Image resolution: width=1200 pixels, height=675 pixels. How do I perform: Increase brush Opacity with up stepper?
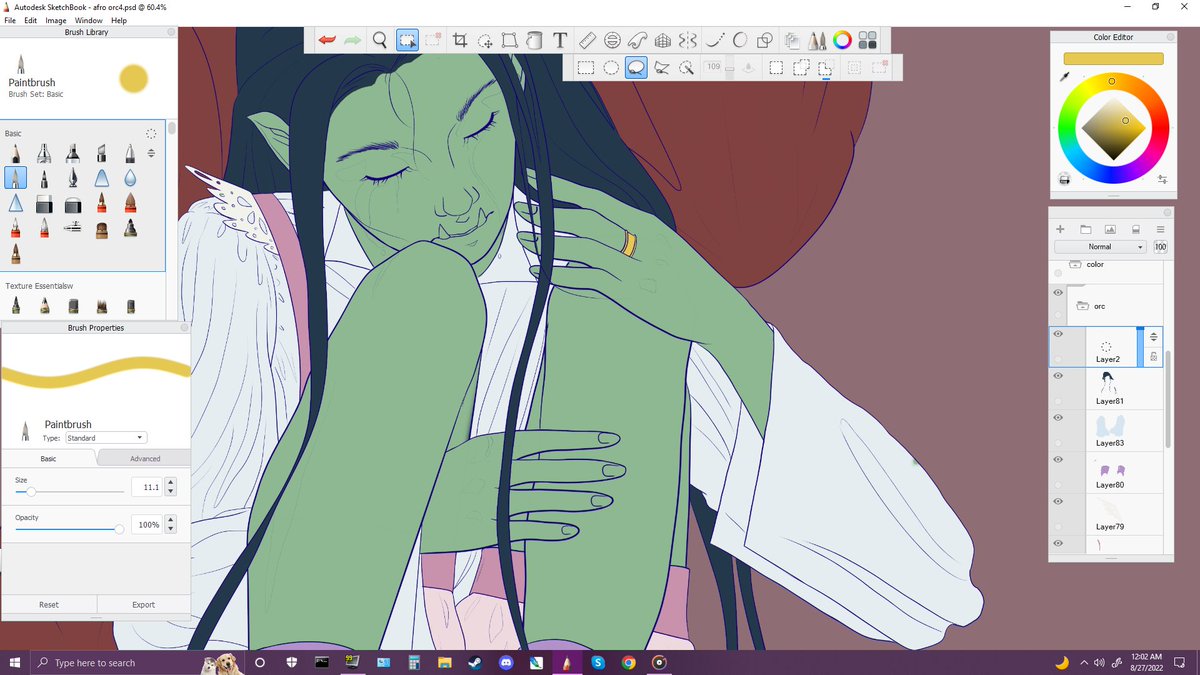click(170, 520)
